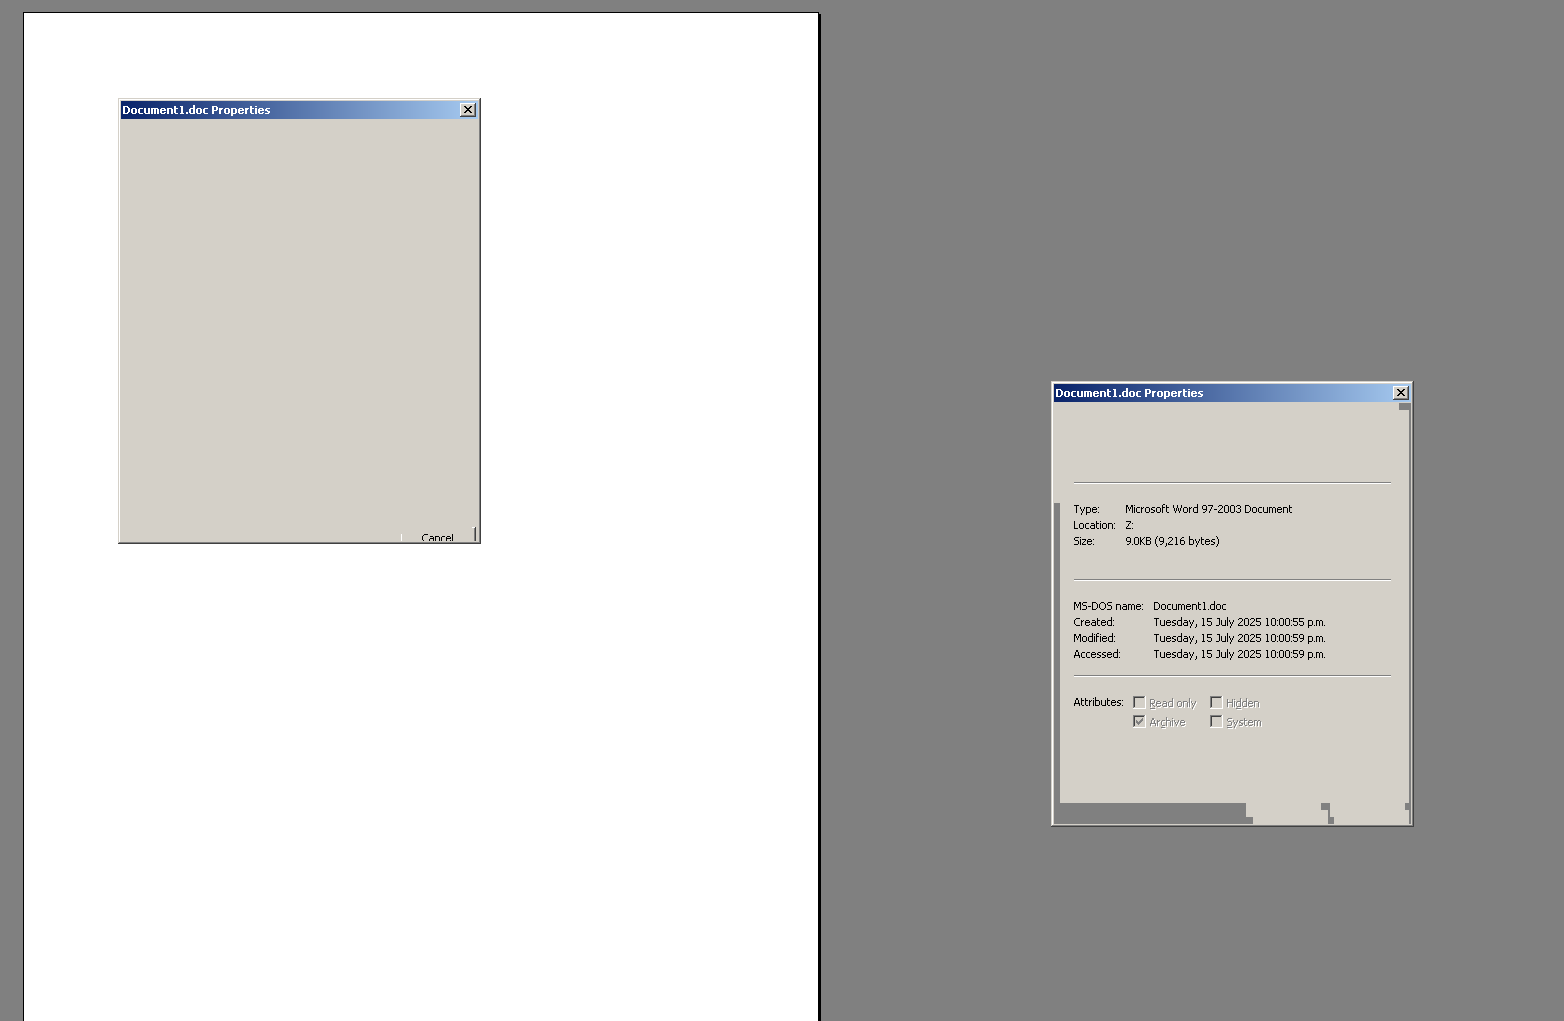Toggle the Read only attribute checkbox
The height and width of the screenshot is (1021, 1564).
1139,703
